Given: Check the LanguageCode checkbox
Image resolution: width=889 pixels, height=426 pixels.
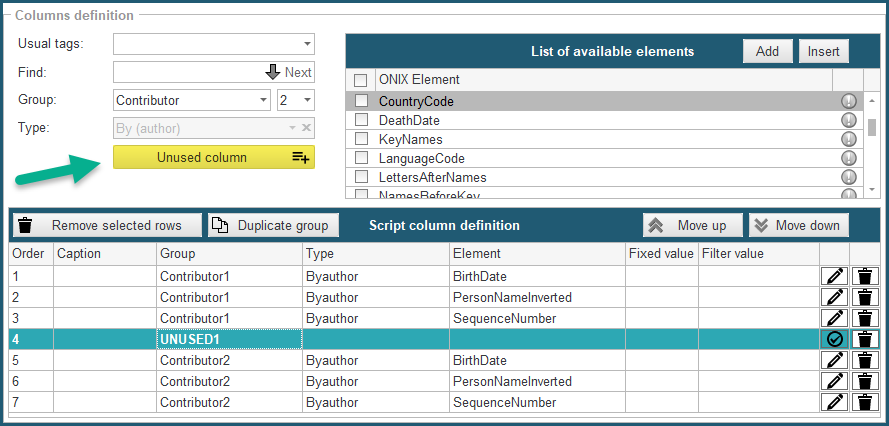Looking at the screenshot, I should (361, 158).
